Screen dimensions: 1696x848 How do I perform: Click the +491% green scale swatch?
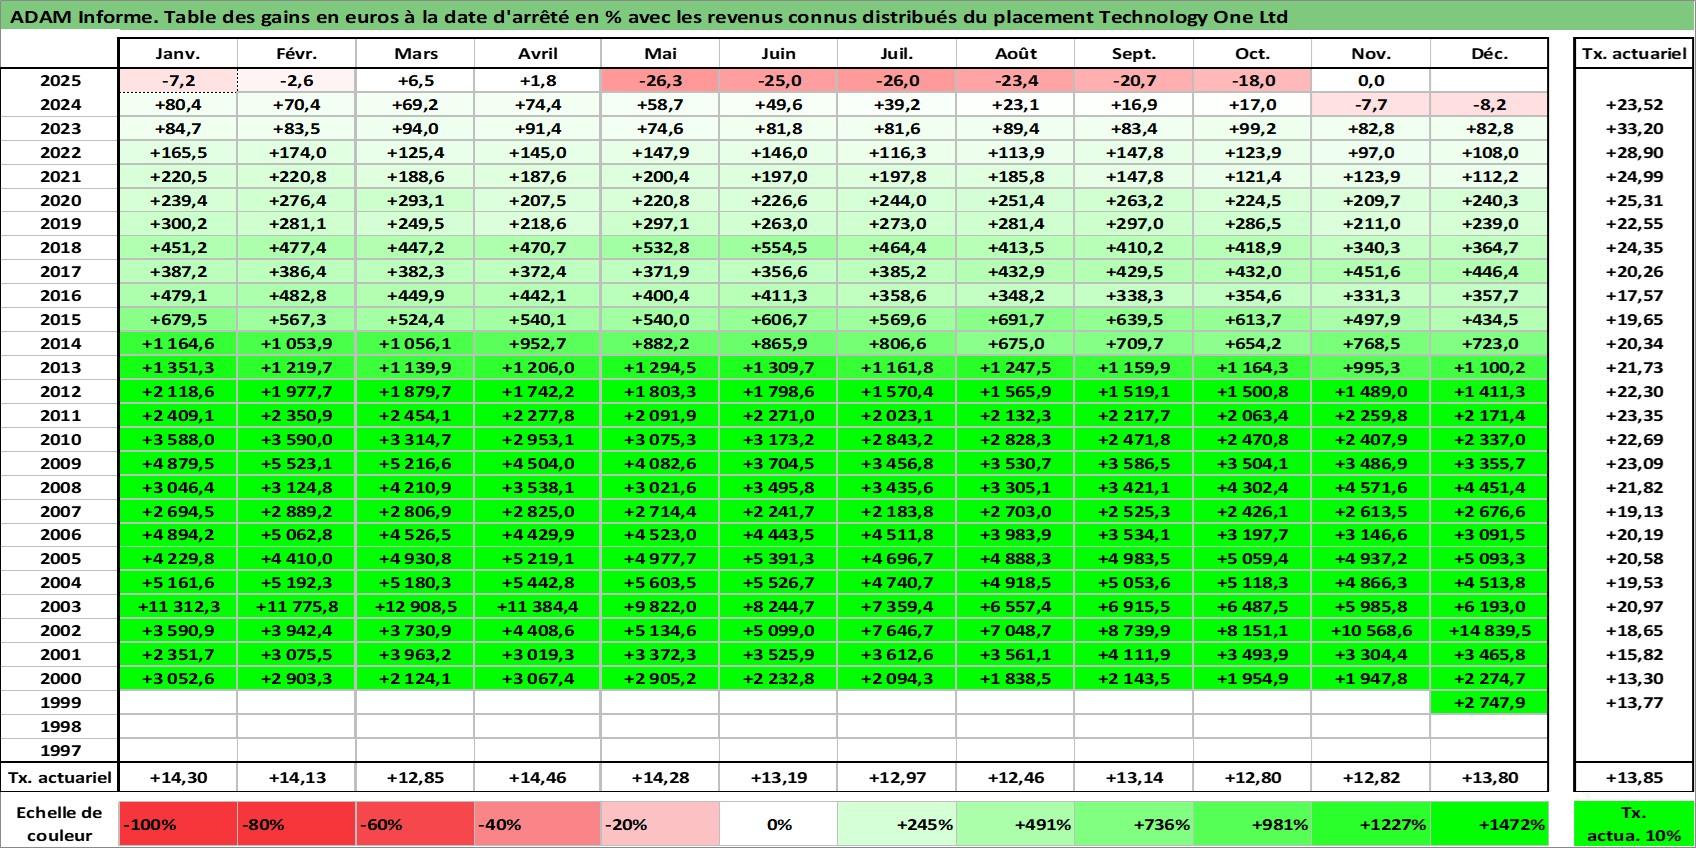[1015, 824]
